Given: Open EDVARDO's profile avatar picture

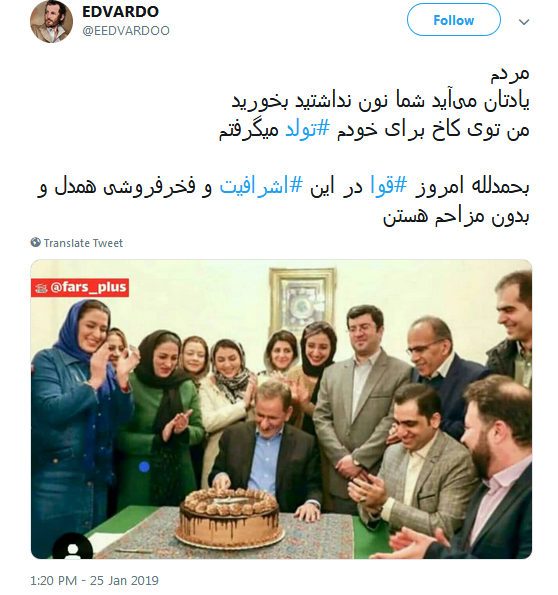Looking at the screenshot, I should coord(51,21).
